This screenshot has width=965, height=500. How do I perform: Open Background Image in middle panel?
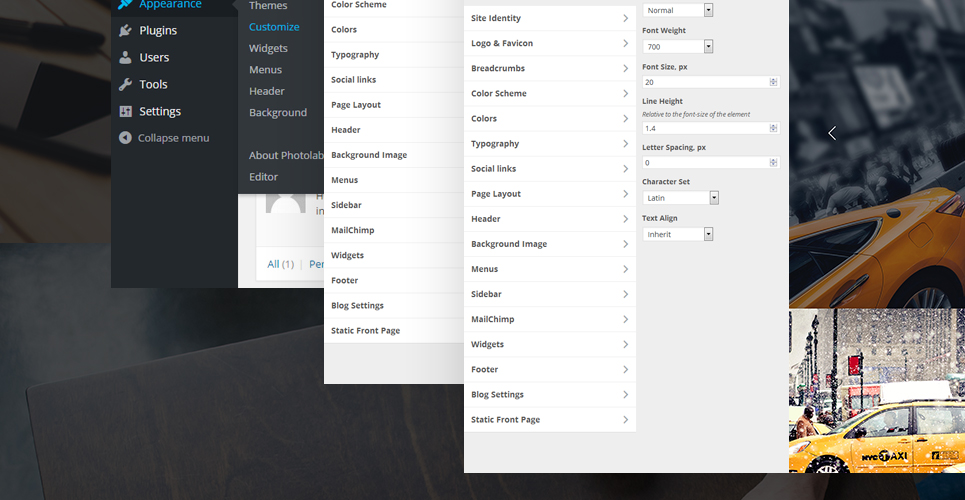point(394,155)
